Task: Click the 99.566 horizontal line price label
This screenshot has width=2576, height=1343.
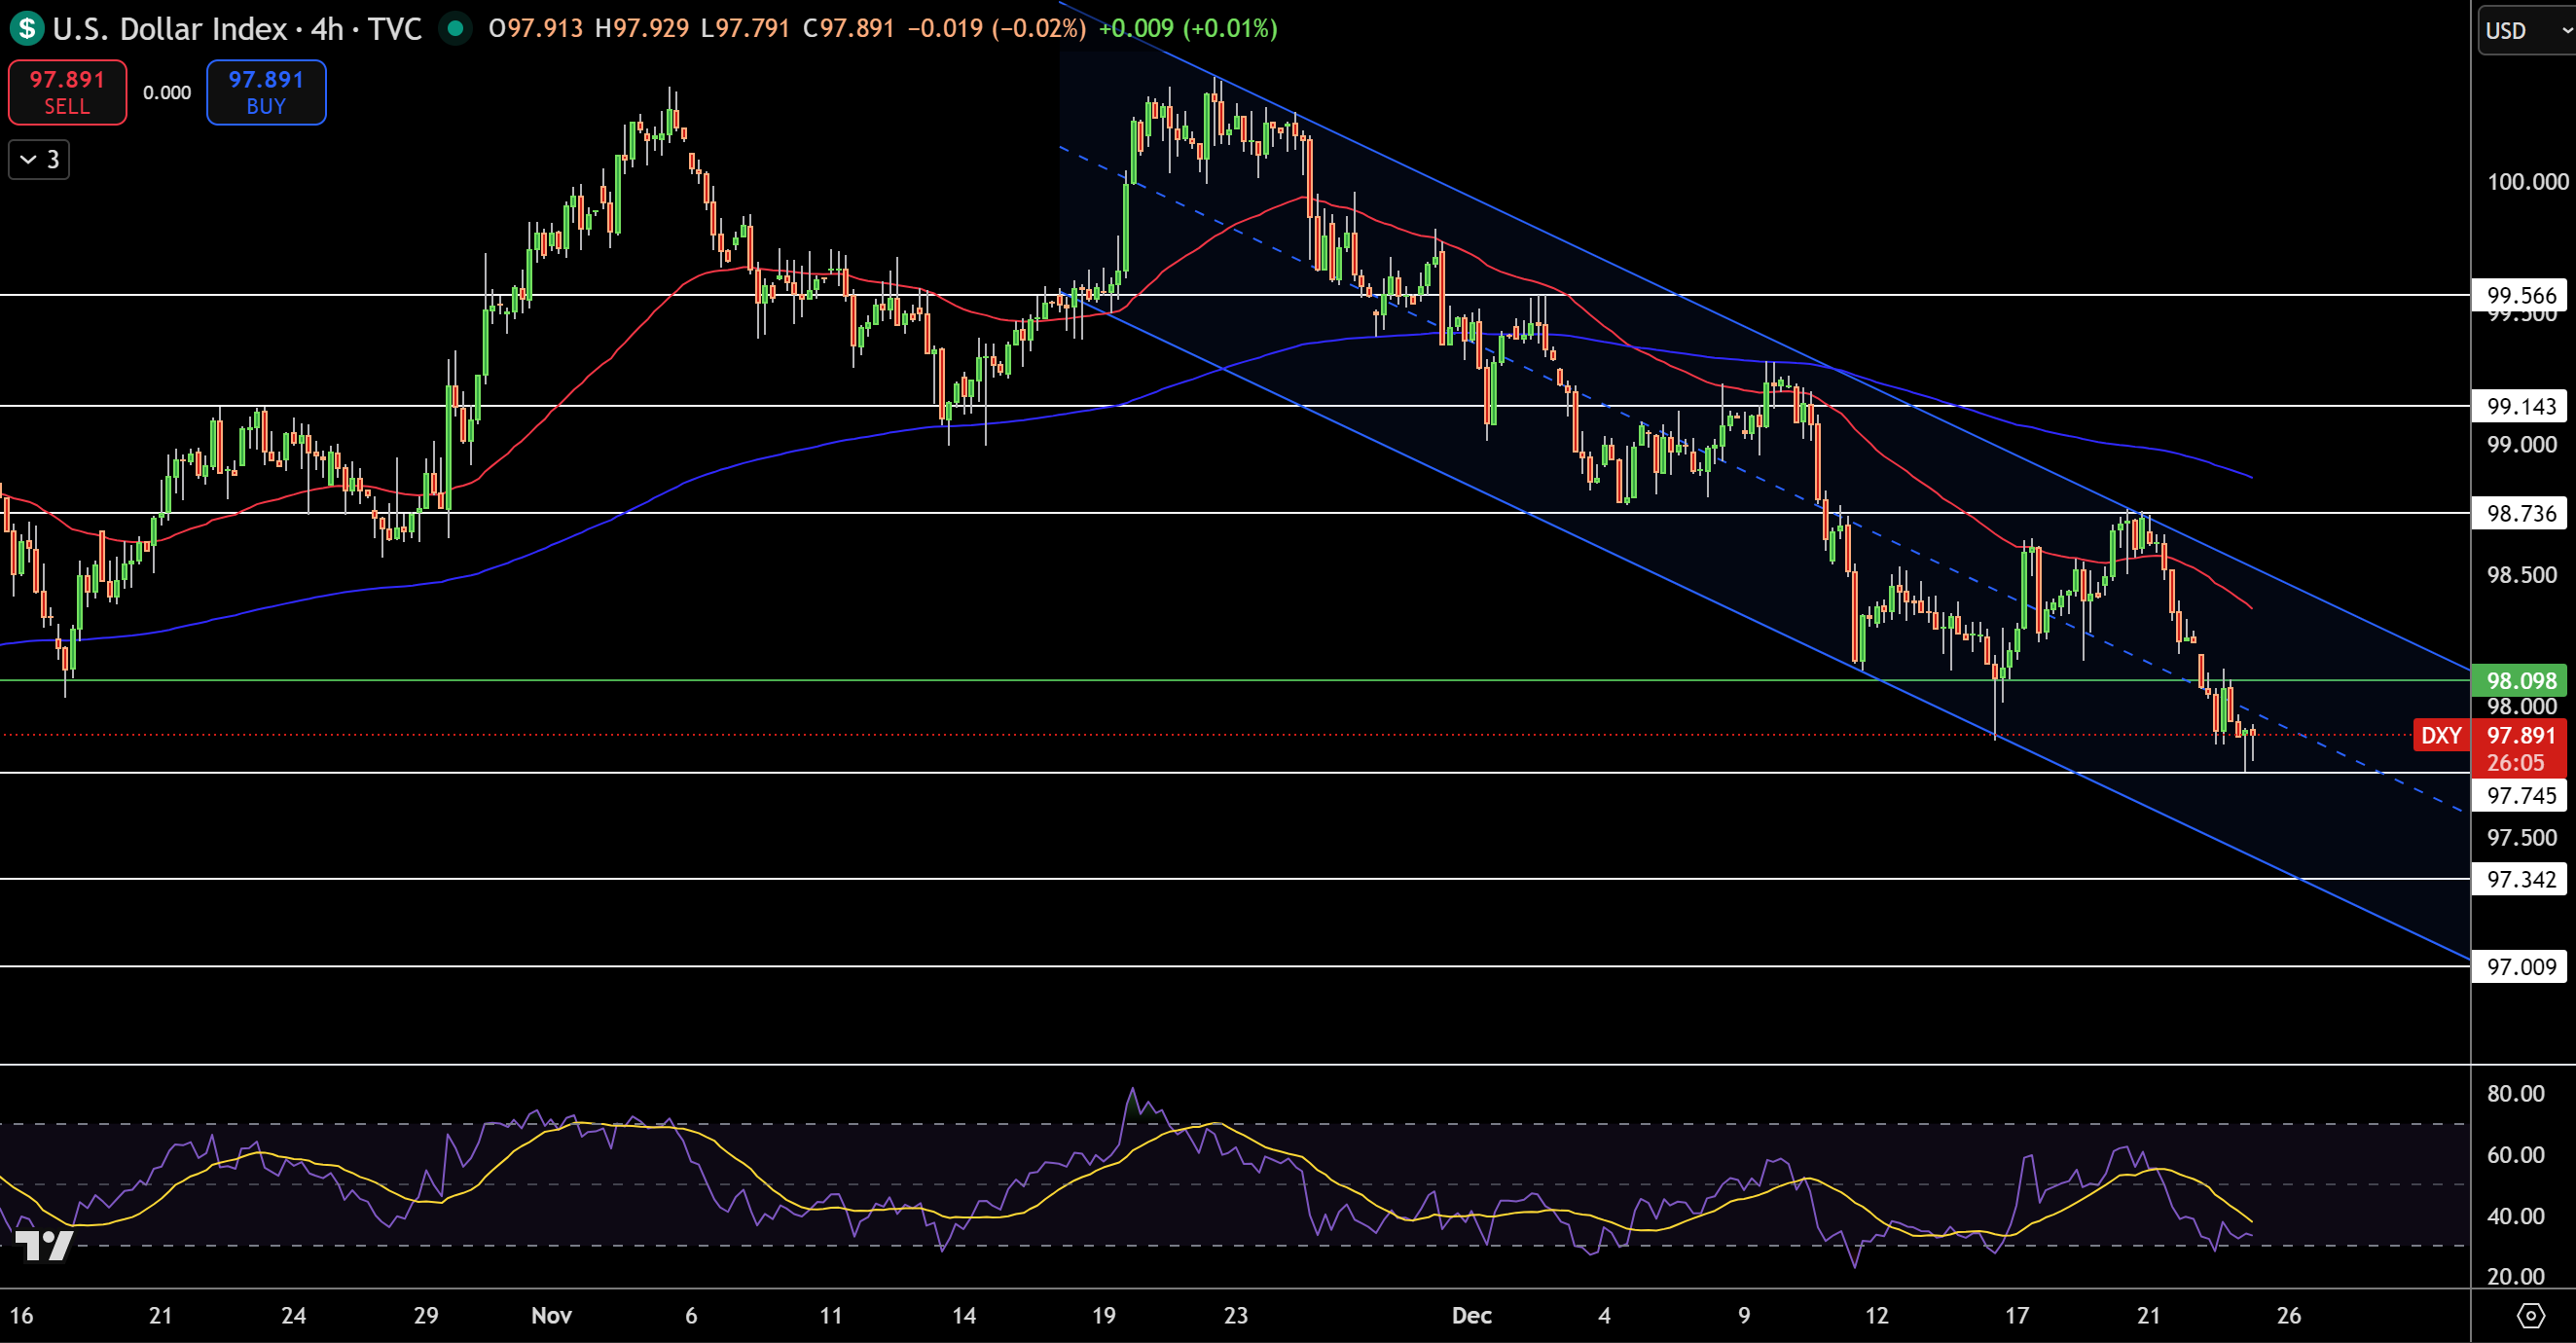Action: point(2521,295)
